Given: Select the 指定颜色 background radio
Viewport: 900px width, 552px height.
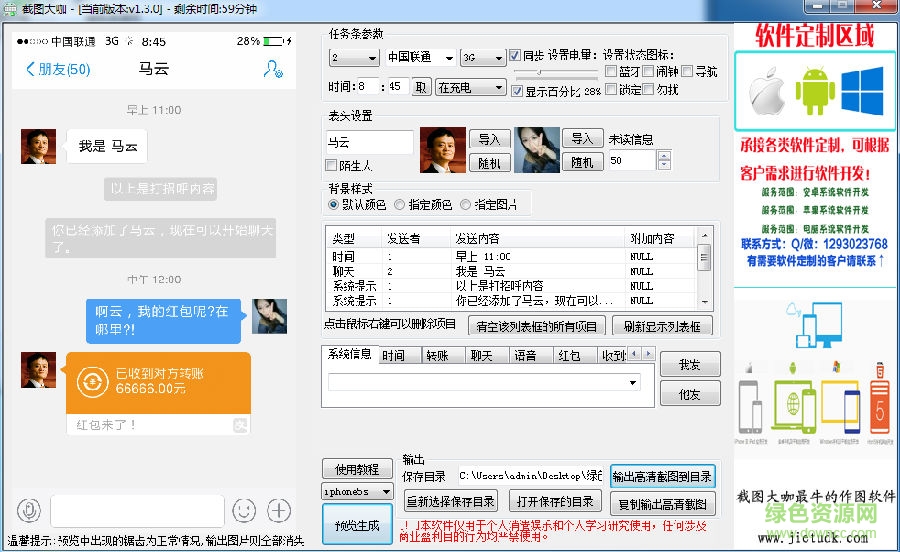Looking at the screenshot, I should [399, 204].
